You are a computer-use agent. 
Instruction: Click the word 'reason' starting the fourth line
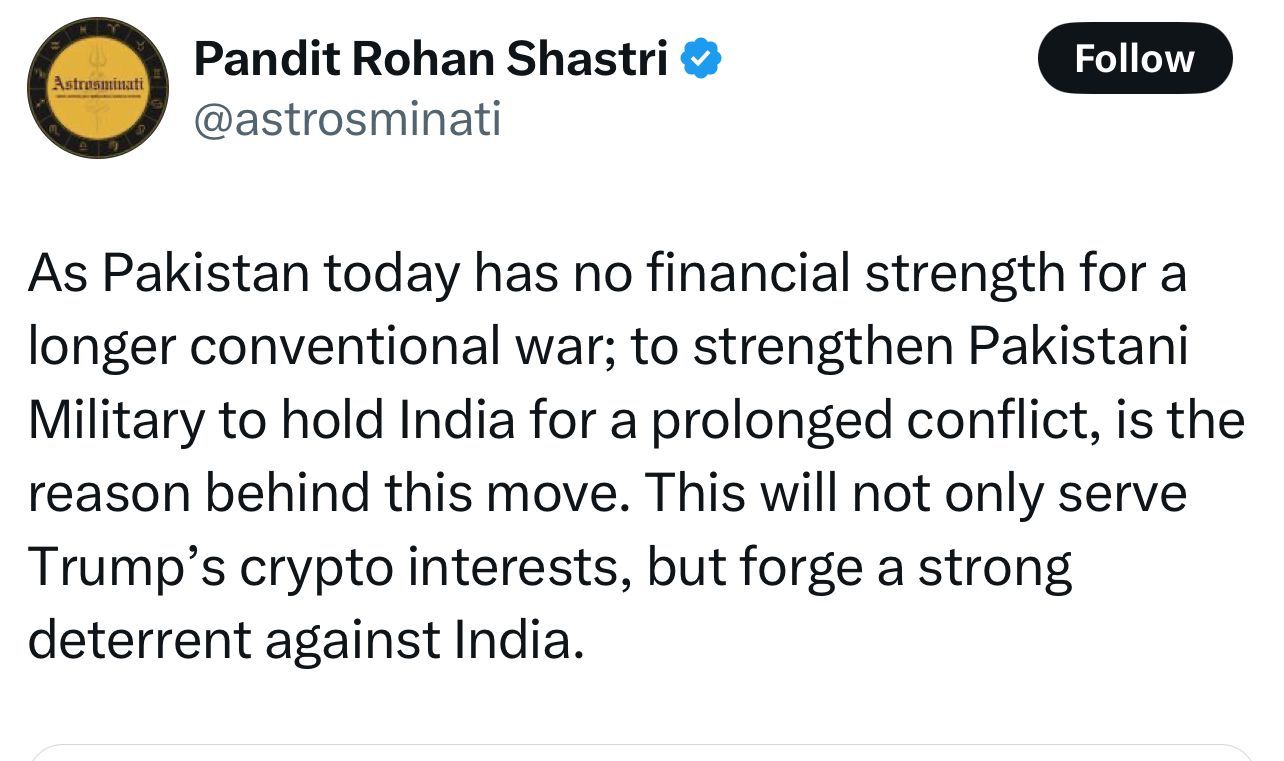click(x=106, y=494)
